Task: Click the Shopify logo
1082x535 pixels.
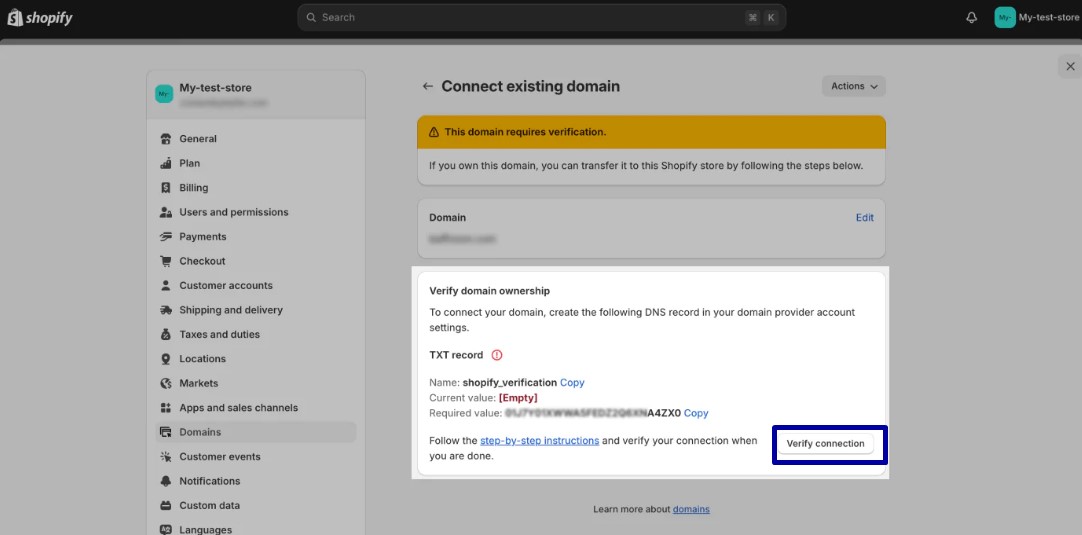Action: [x=39, y=17]
